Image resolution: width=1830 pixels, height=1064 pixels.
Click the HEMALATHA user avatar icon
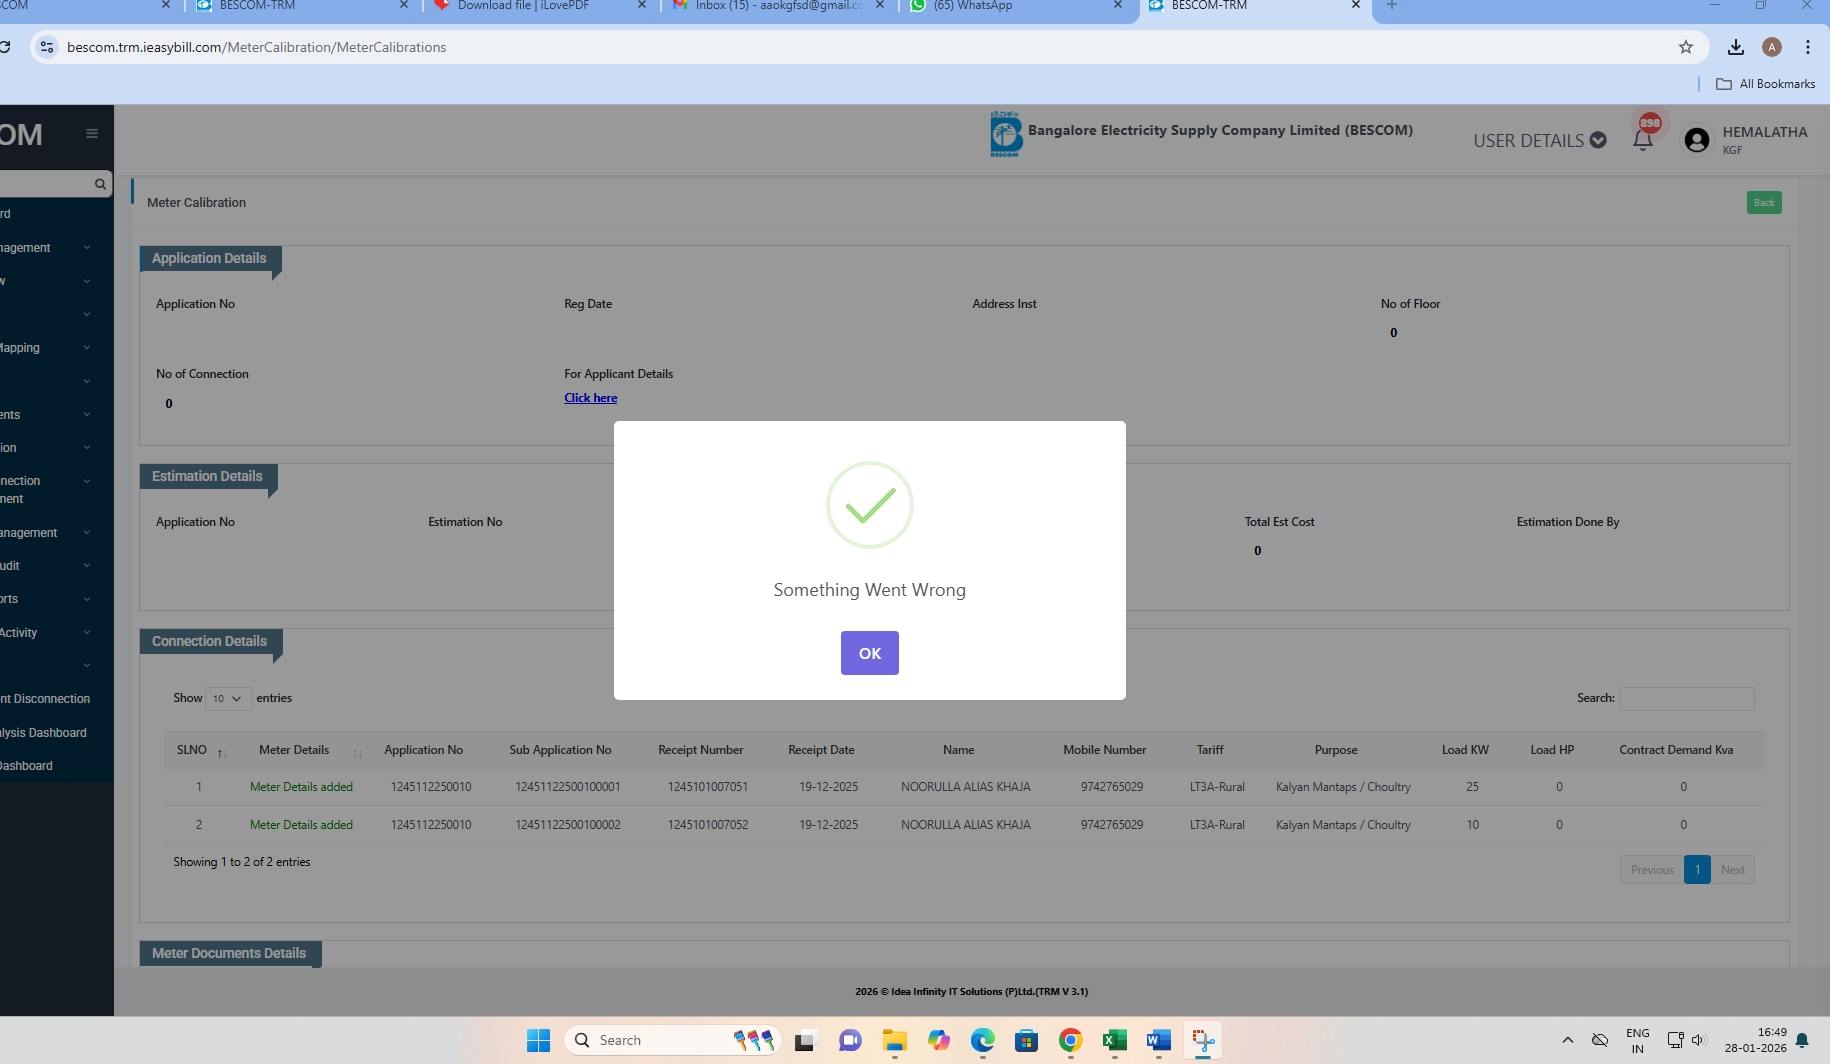[1697, 140]
